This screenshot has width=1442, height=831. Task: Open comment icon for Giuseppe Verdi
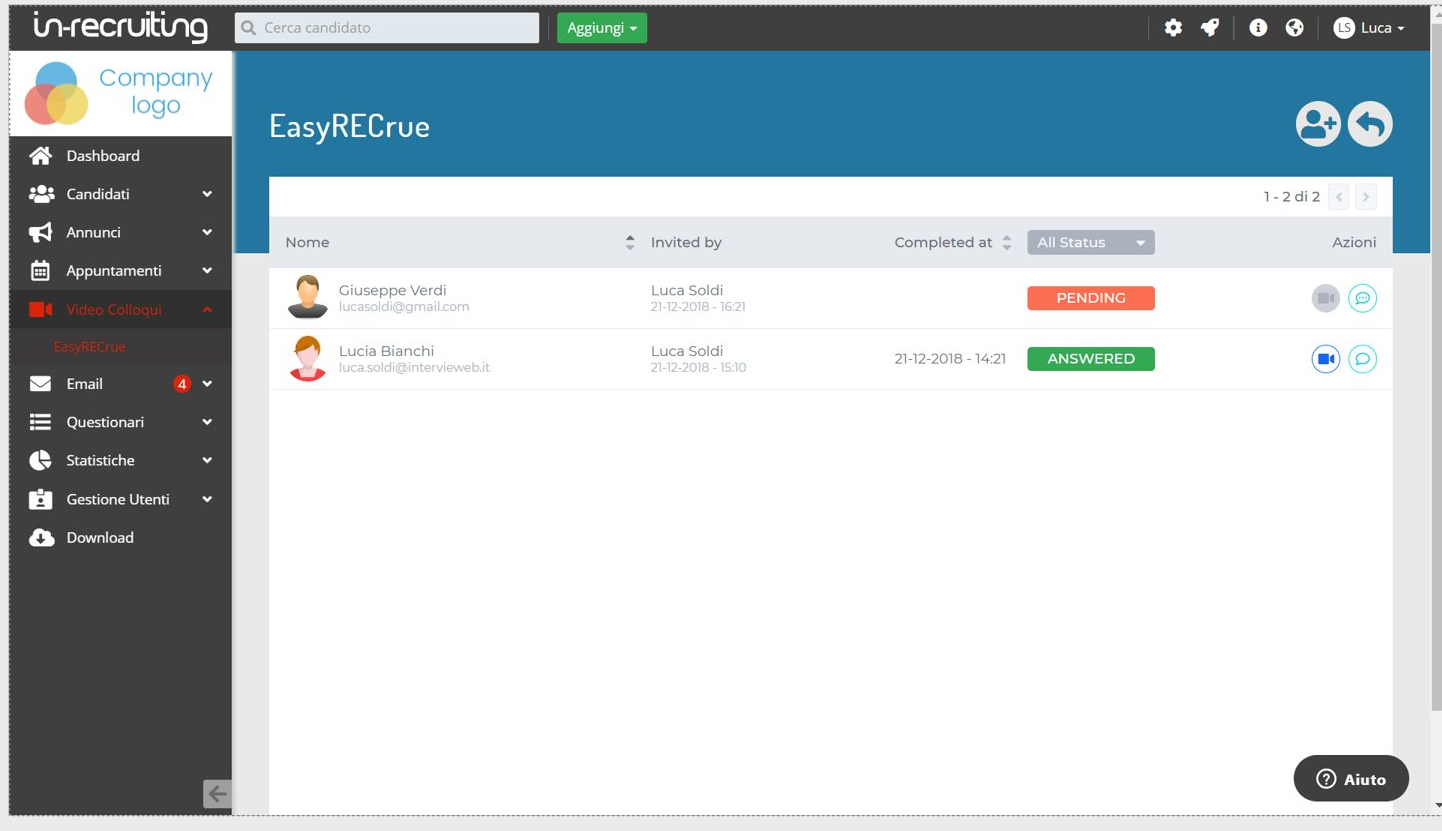[1362, 298]
